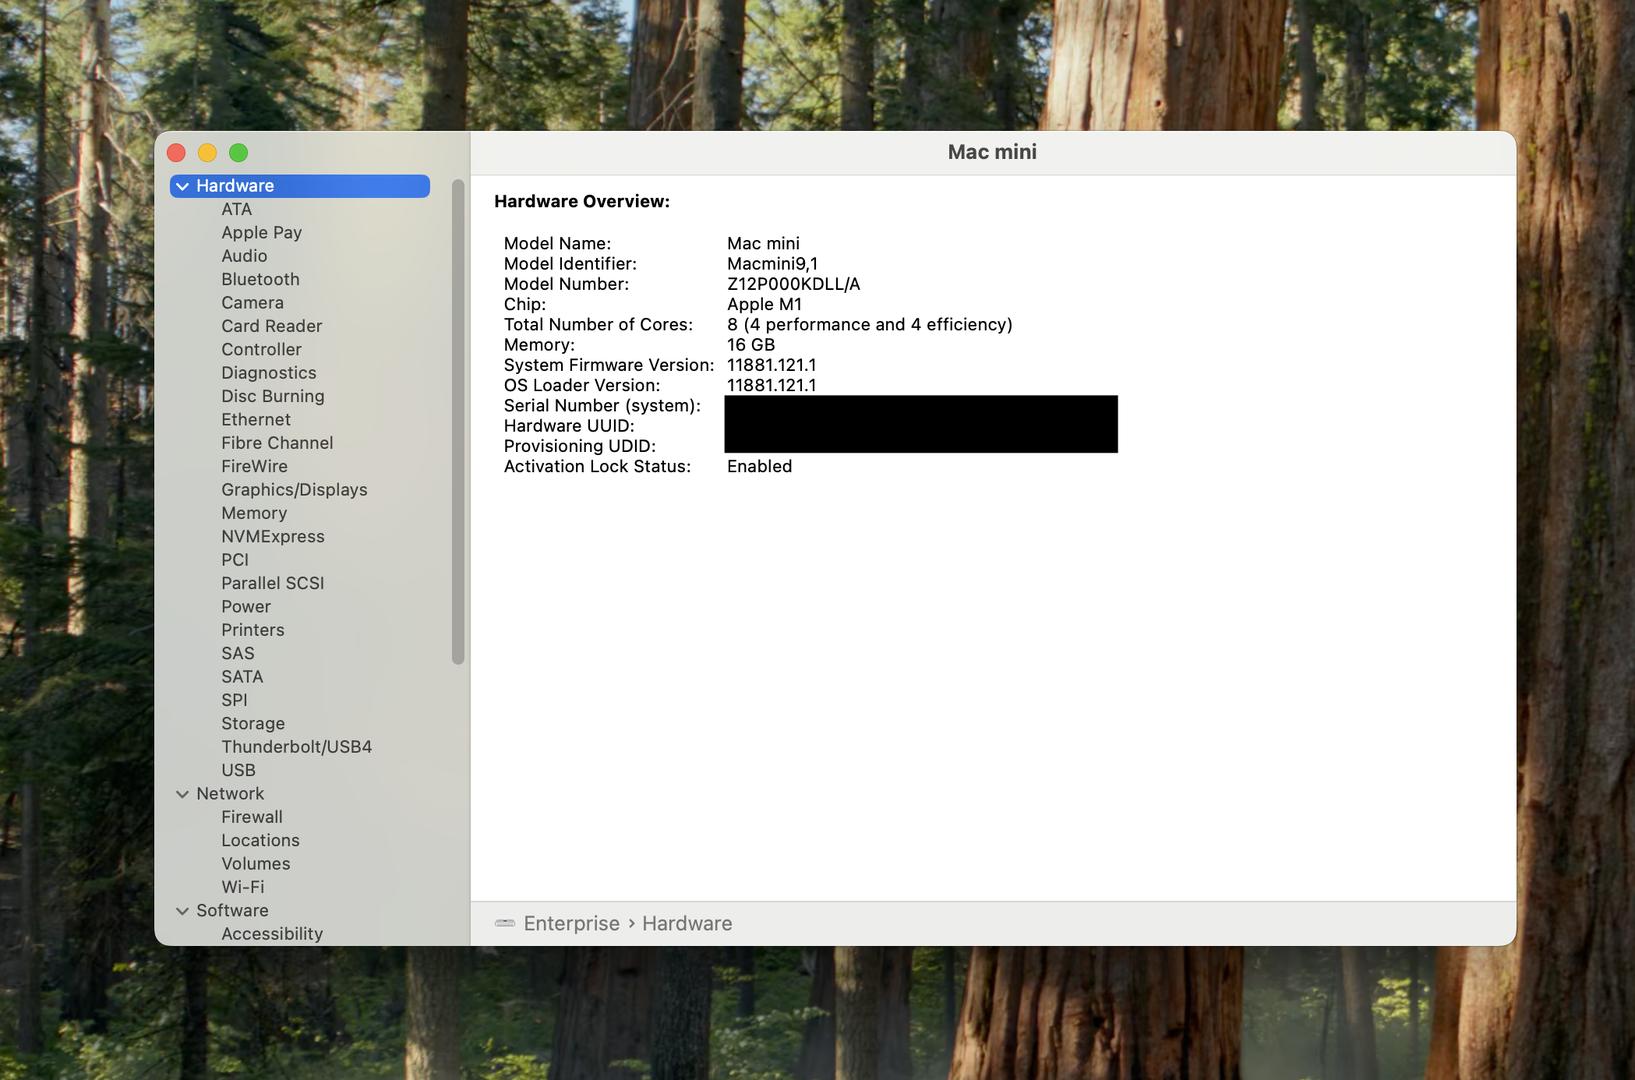This screenshot has width=1635, height=1080.
Task: Click the green full-screen window button
Action: click(238, 153)
